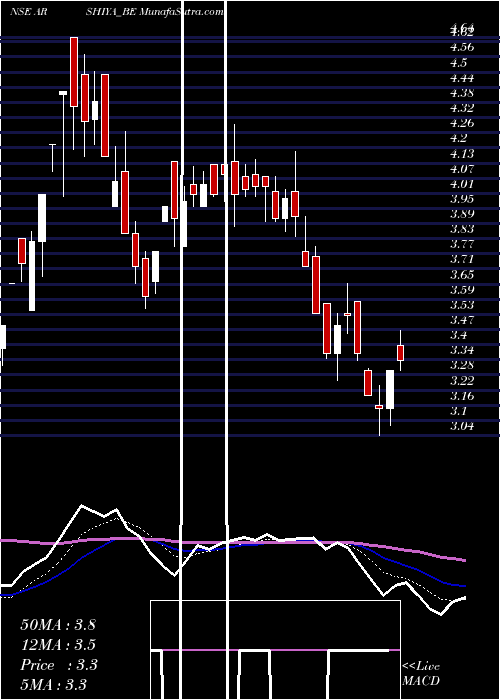Select the 4.13 price axis label
This screenshot has height=700, width=500.
click(x=462, y=154)
